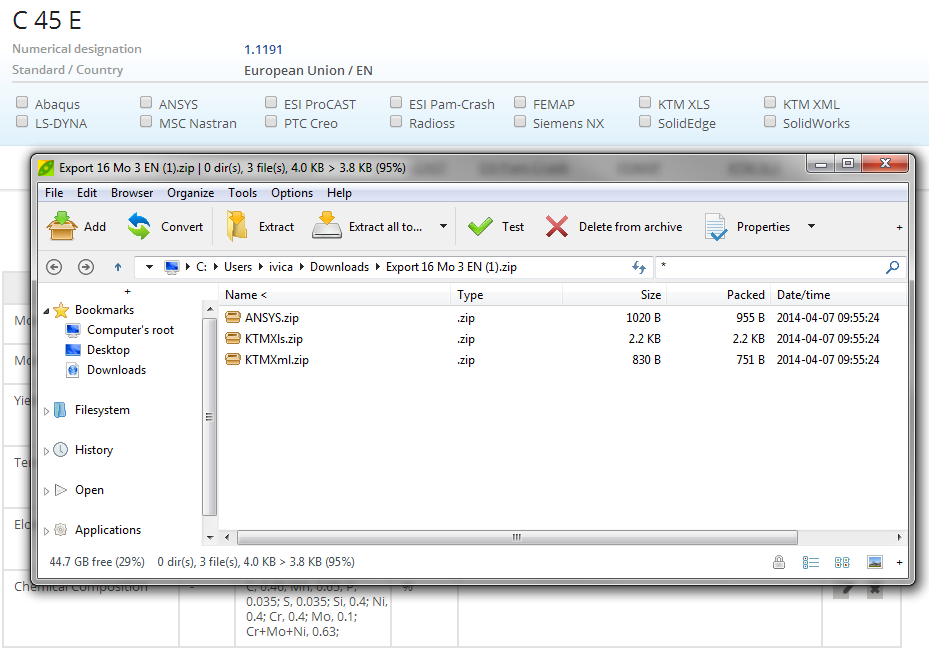The height and width of the screenshot is (652, 929).
Task: Click the computer icon in address bar
Action: point(172,267)
